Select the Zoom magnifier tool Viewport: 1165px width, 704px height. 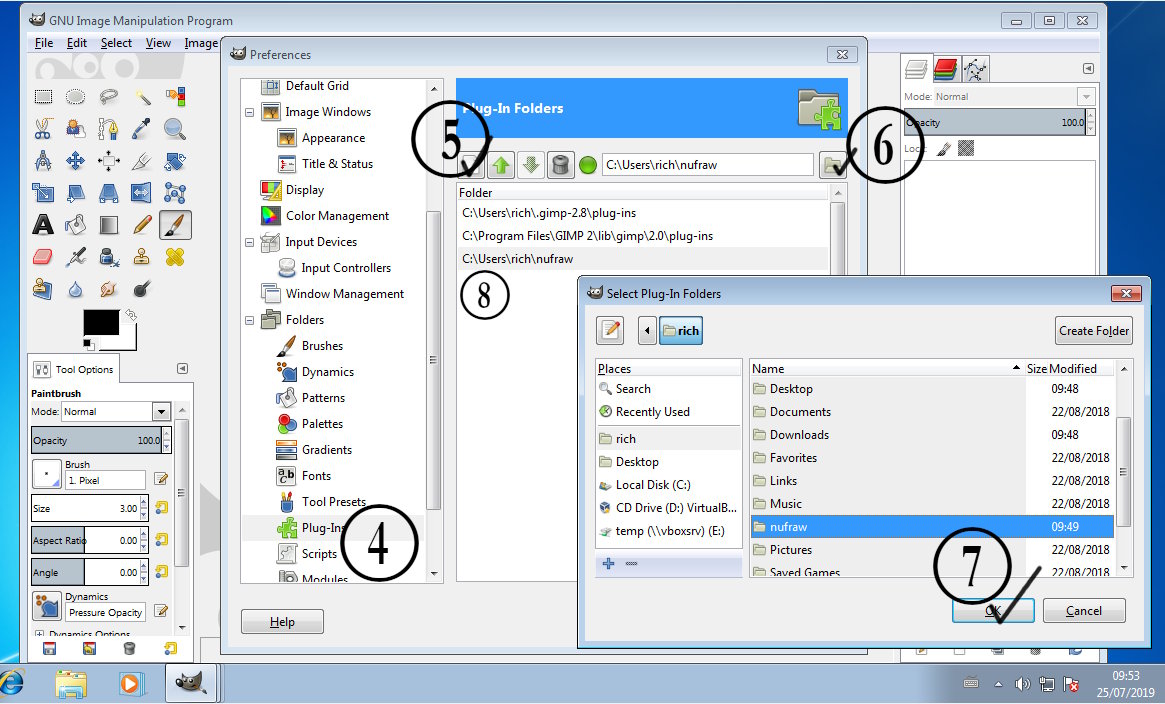pos(175,129)
